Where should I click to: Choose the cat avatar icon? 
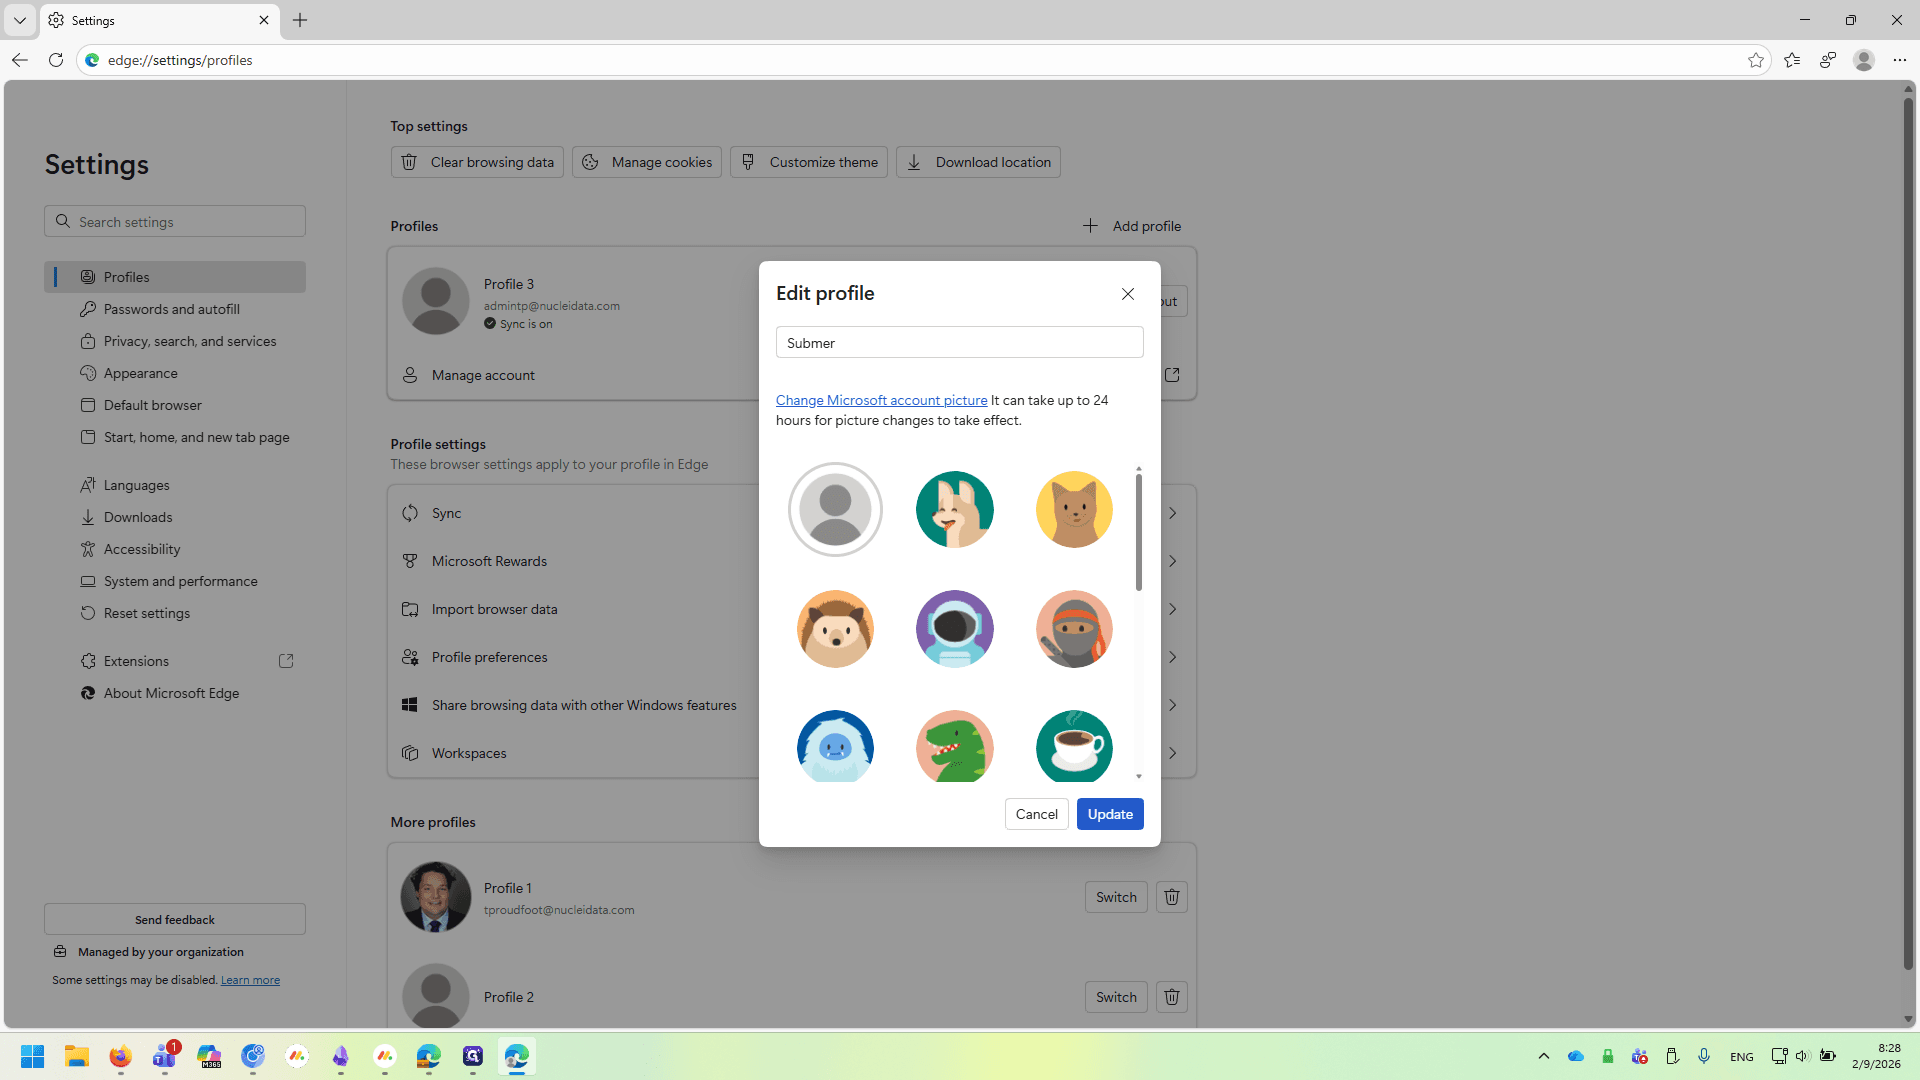tap(1074, 510)
